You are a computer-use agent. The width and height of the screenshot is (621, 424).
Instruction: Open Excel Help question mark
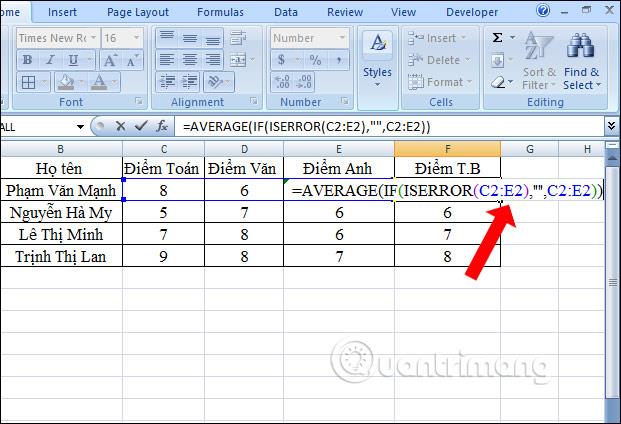coord(543,10)
